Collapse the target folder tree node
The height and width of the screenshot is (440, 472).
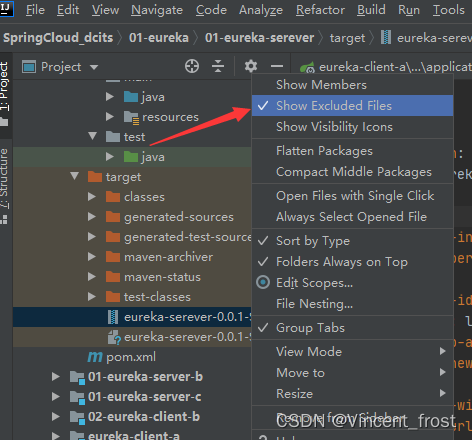[x=75, y=176]
